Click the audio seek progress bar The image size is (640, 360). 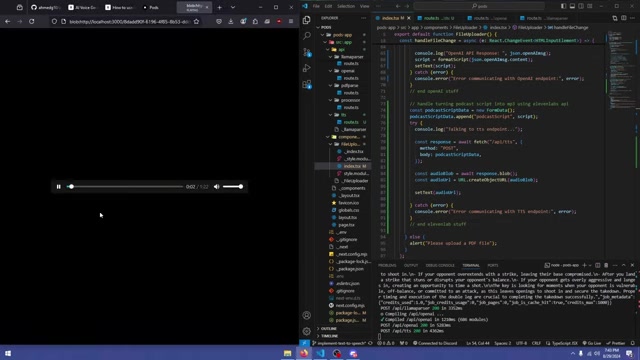click(x=125, y=187)
